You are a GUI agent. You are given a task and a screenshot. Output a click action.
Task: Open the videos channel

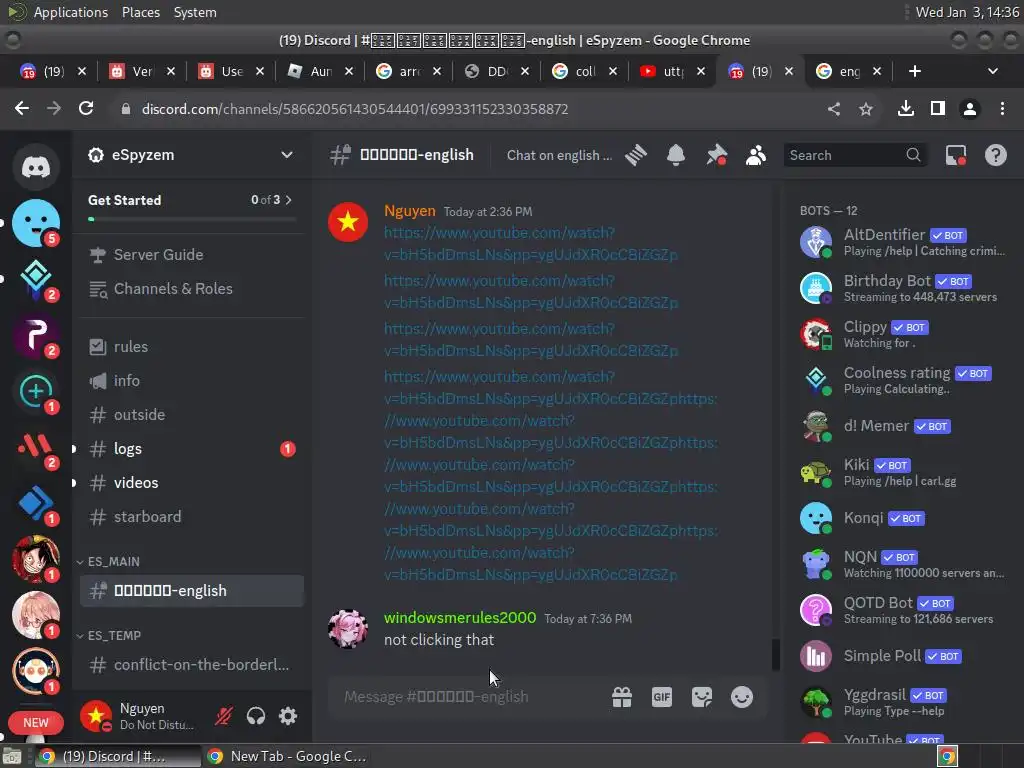(191, 483)
